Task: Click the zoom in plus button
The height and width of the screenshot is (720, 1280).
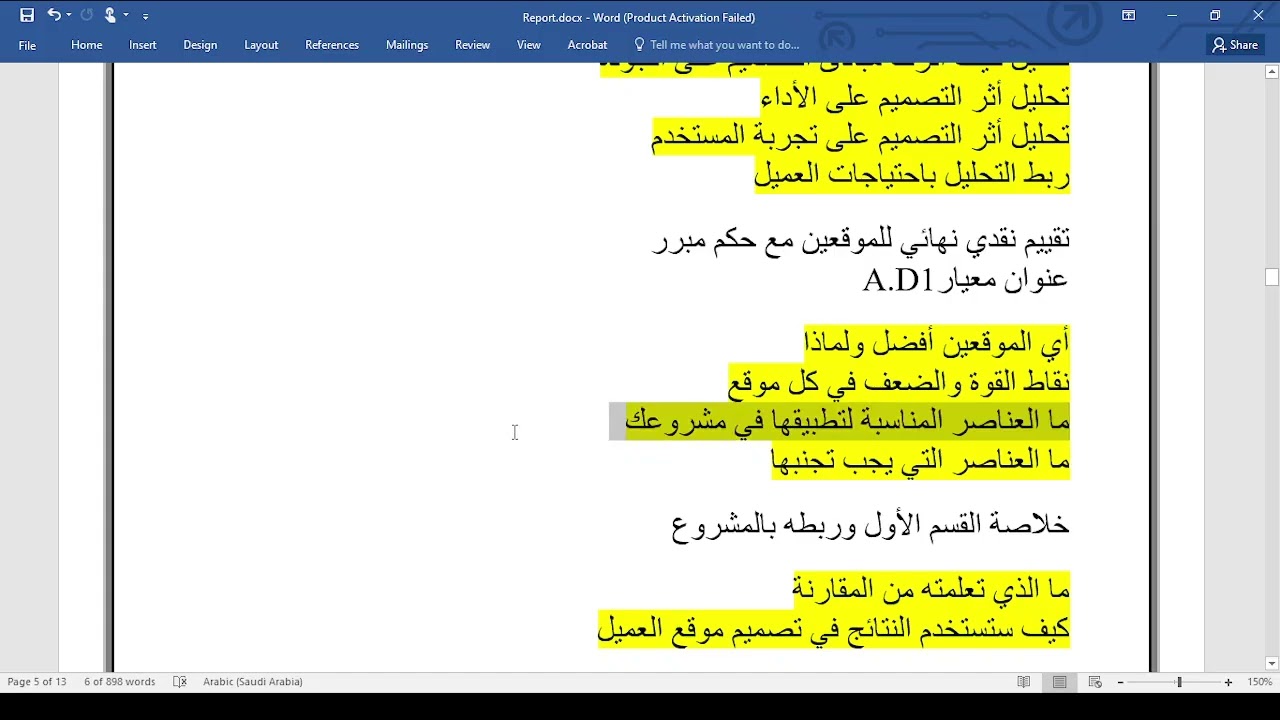Action: click(1228, 682)
